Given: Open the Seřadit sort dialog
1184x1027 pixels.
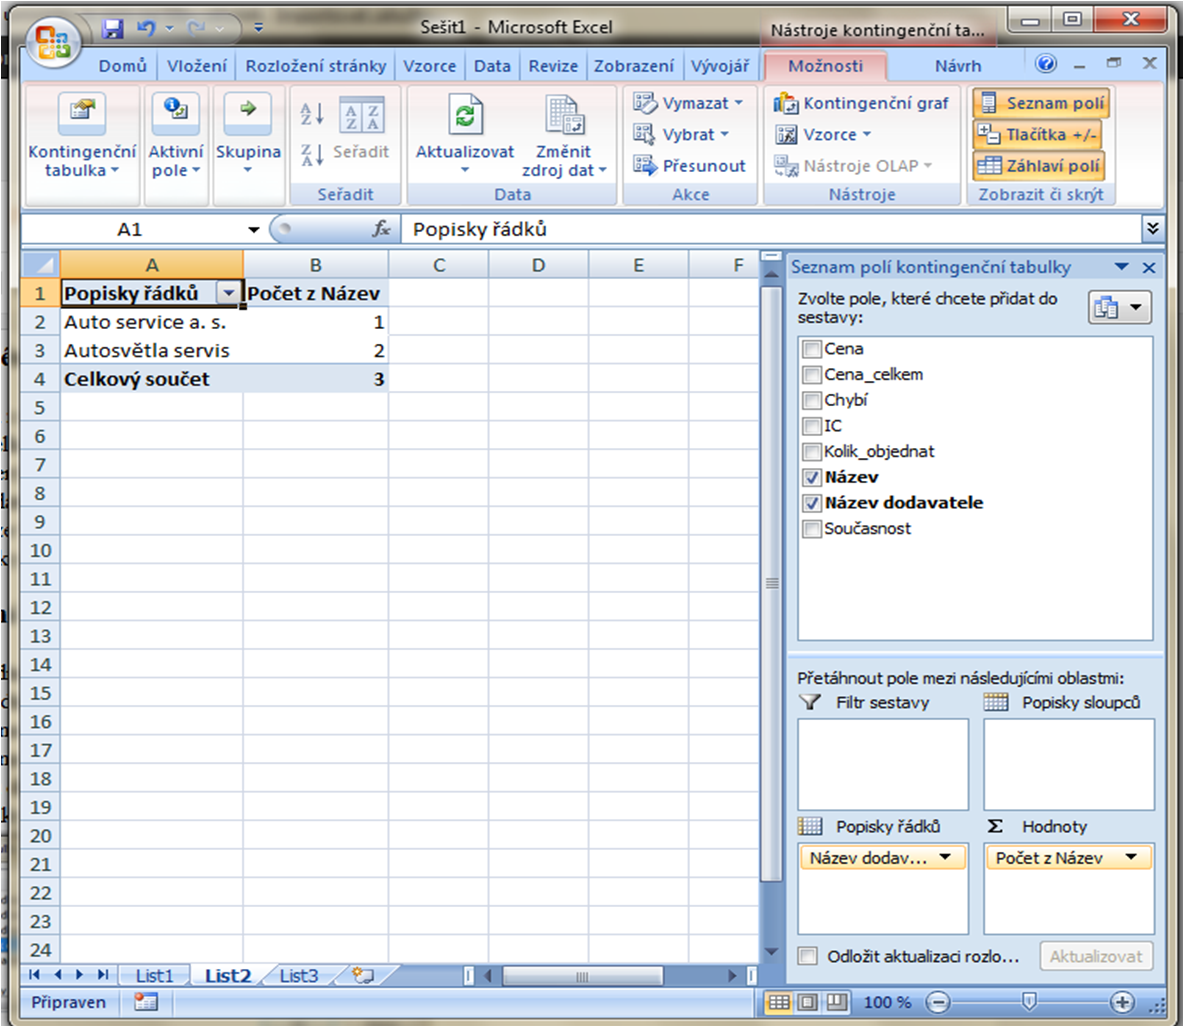Looking at the screenshot, I should click(361, 127).
